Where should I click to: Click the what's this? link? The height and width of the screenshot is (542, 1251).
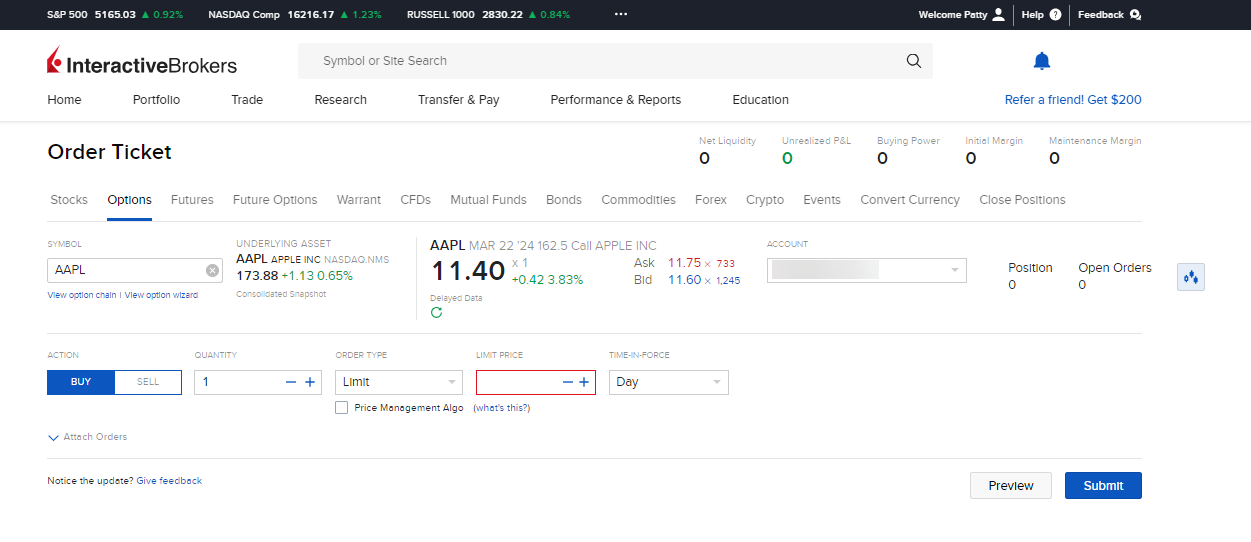(502, 408)
